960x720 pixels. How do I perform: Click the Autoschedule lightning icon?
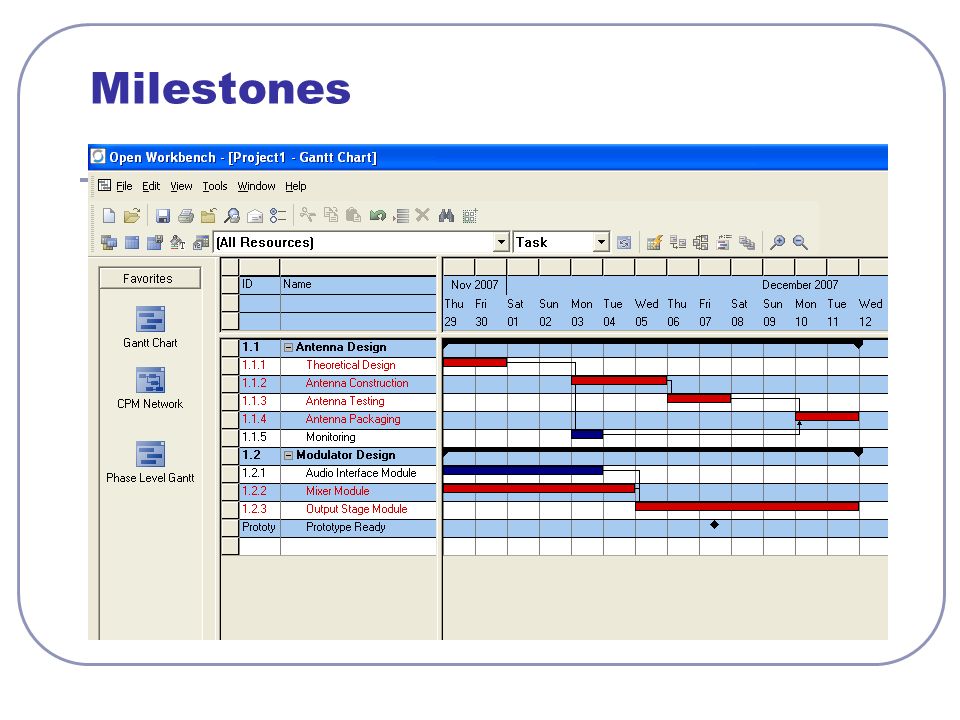654,243
